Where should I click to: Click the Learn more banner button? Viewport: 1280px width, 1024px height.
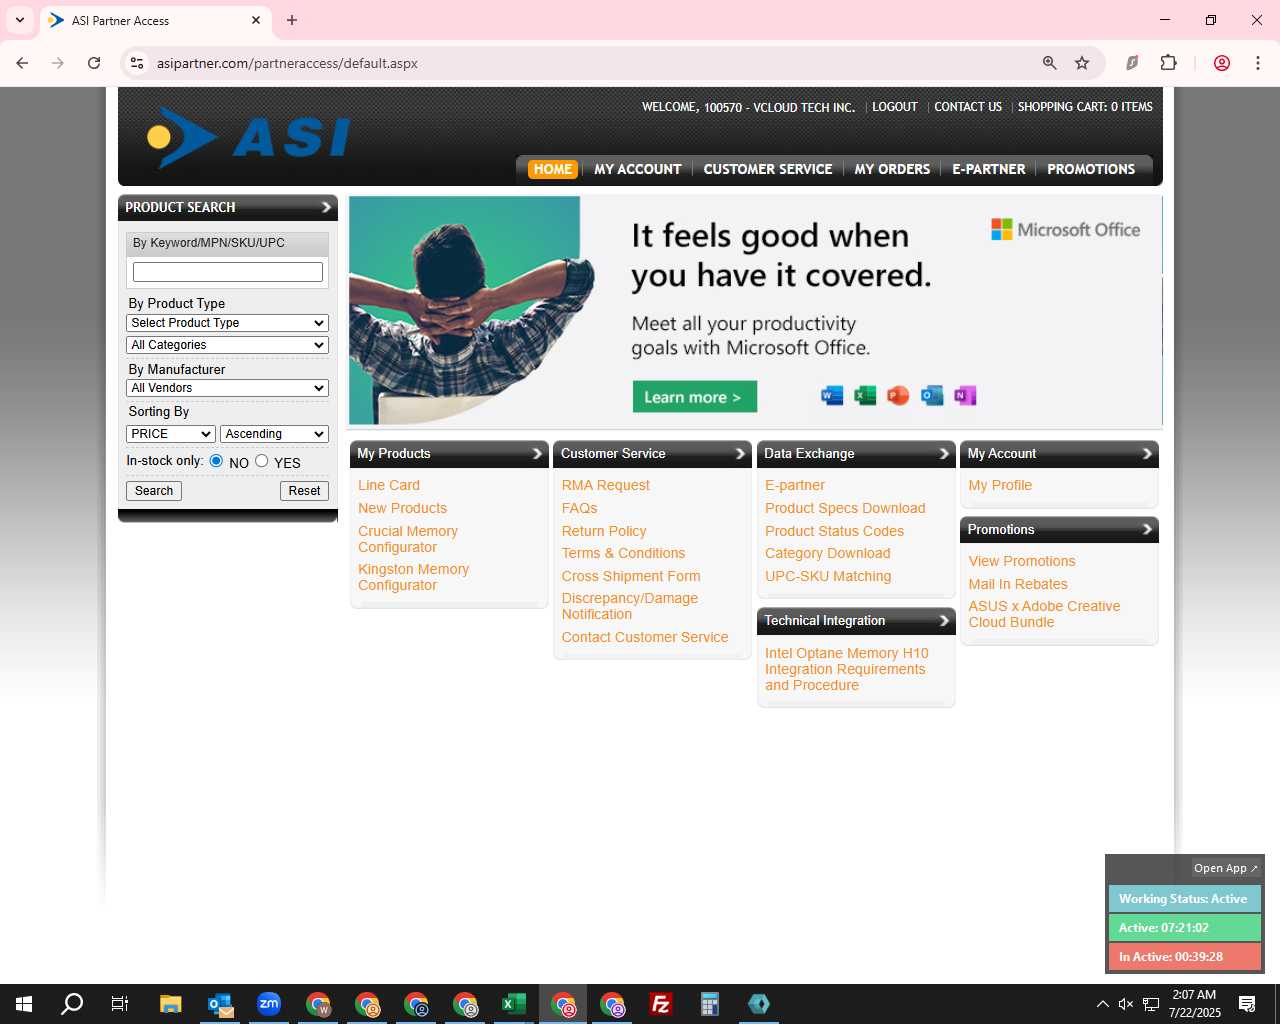pyautogui.click(x=694, y=397)
